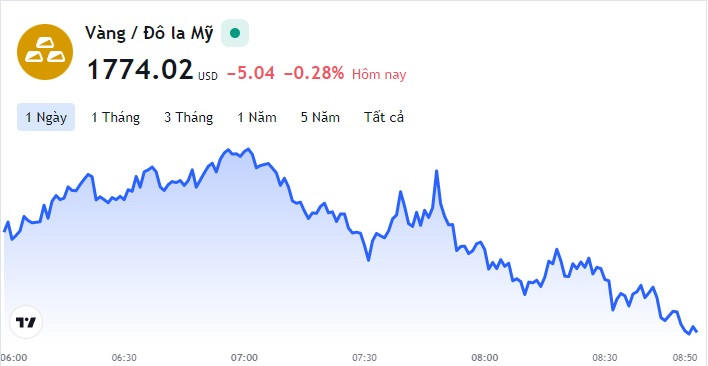Click the 08:00 time axis label

pos(484,357)
